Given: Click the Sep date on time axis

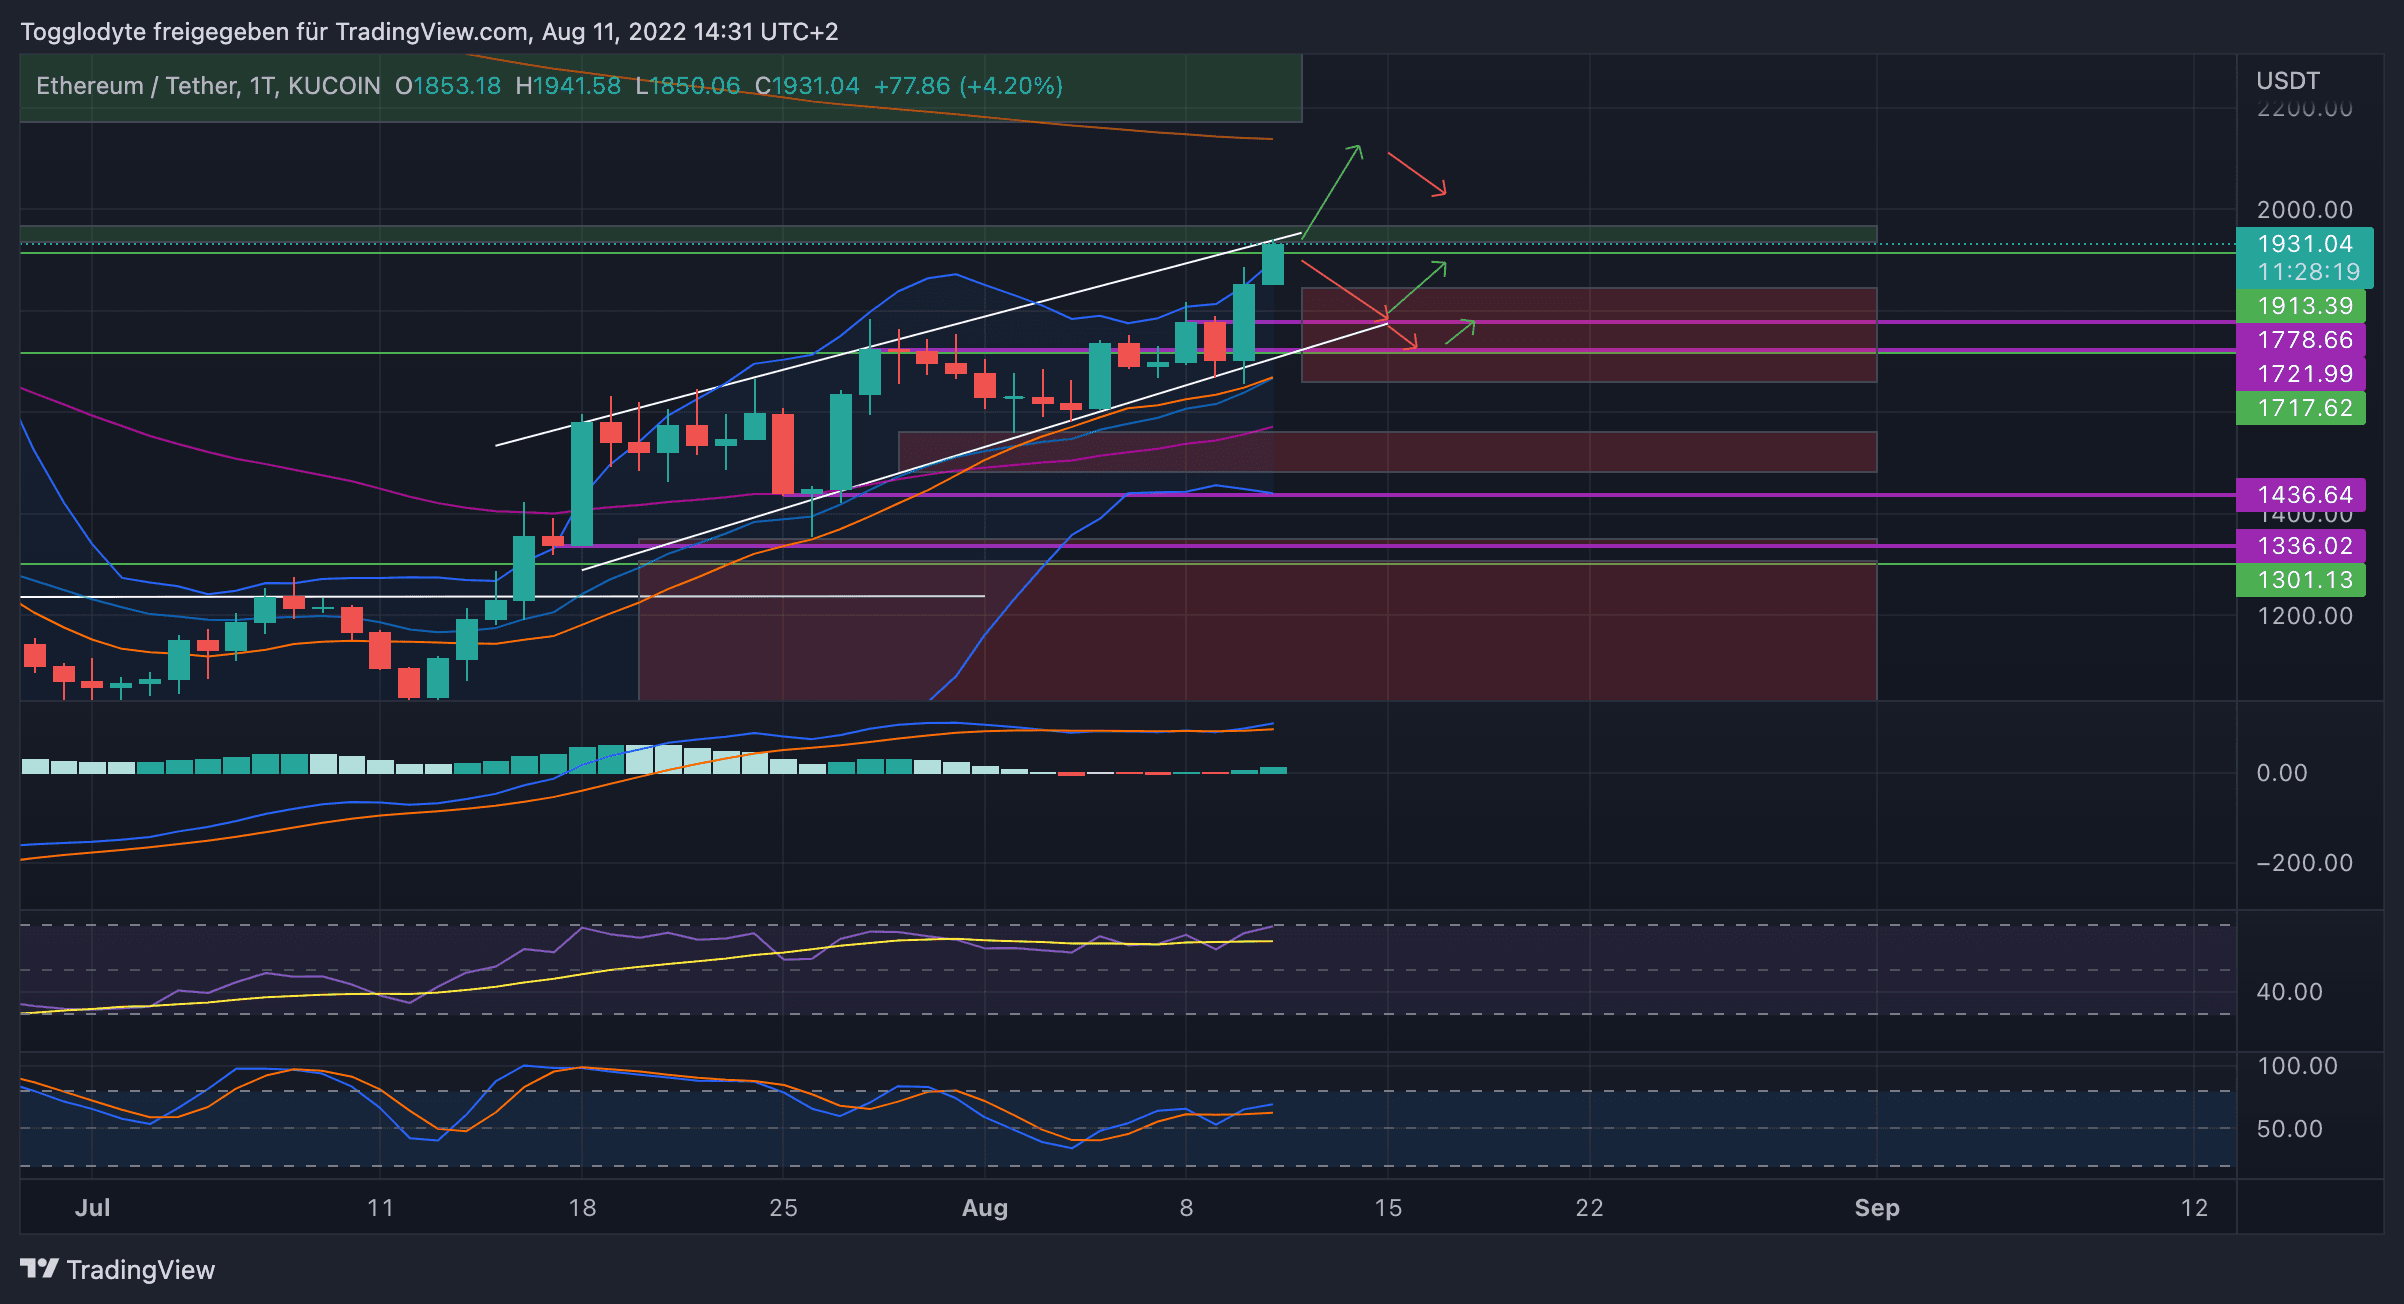Looking at the screenshot, I should click(1876, 1208).
